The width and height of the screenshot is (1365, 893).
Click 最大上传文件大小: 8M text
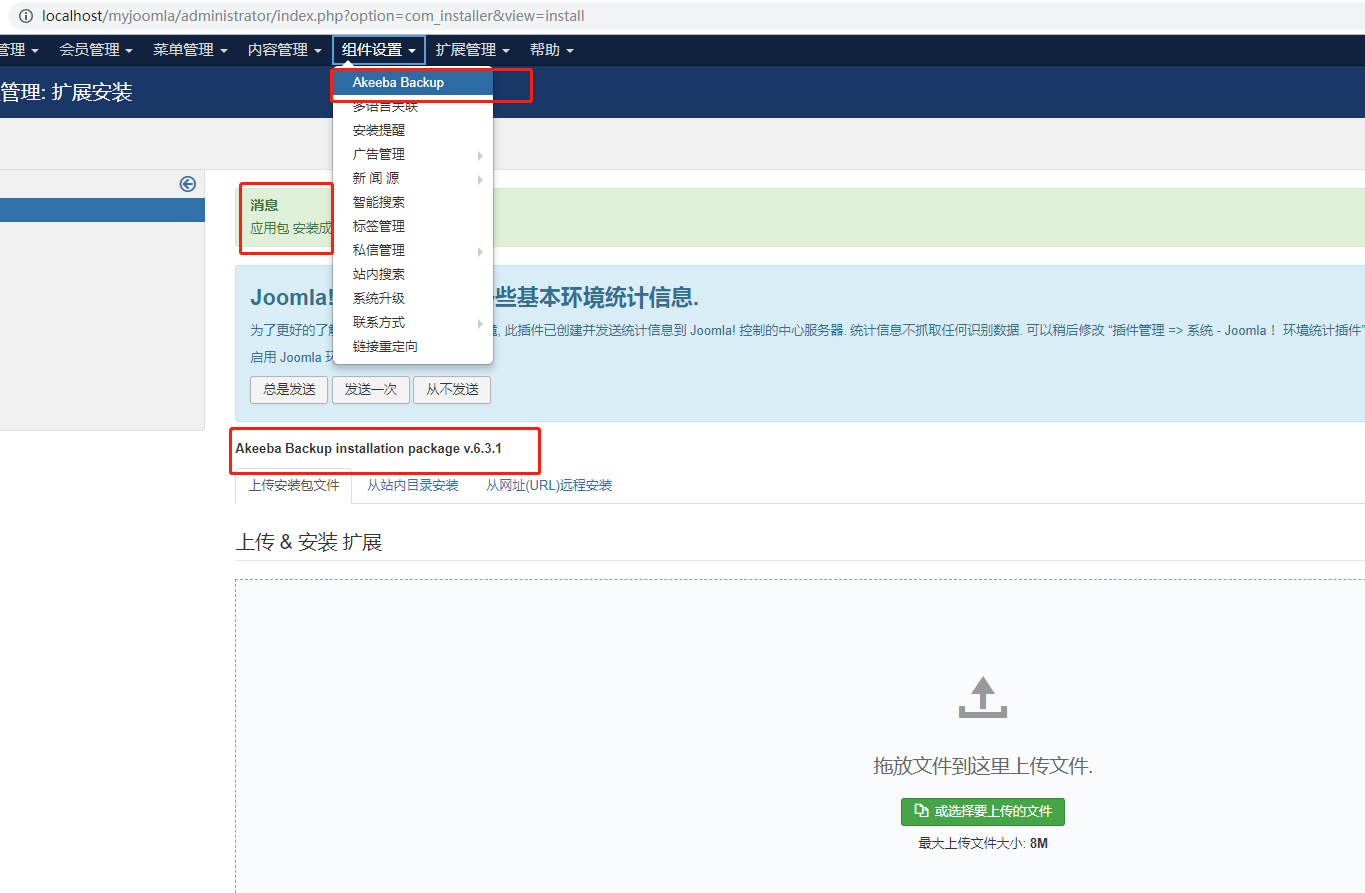tap(983, 843)
